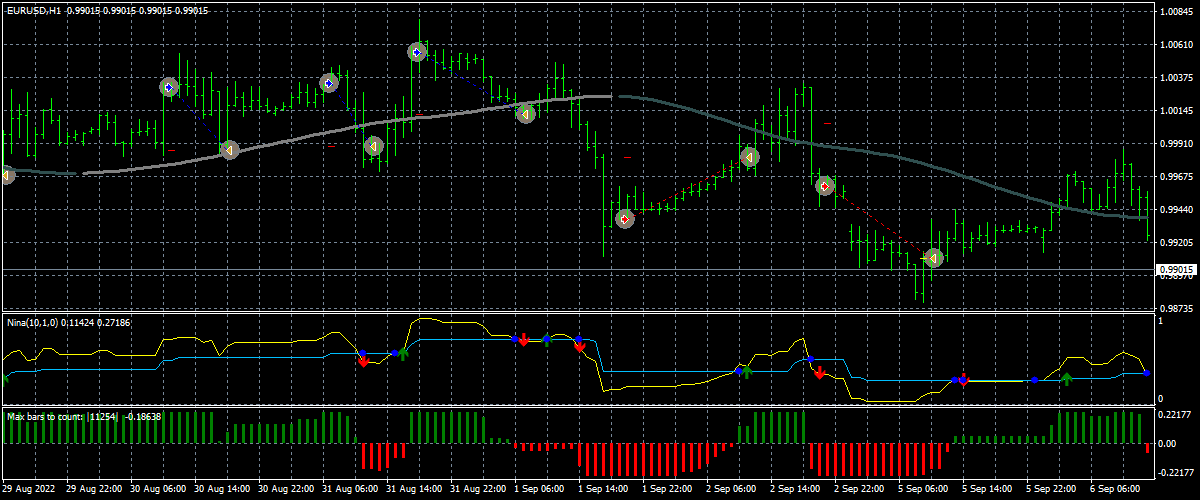Click the red sell marker starting the rising red dashed line
This screenshot has height=500, width=1200.
tap(625, 219)
